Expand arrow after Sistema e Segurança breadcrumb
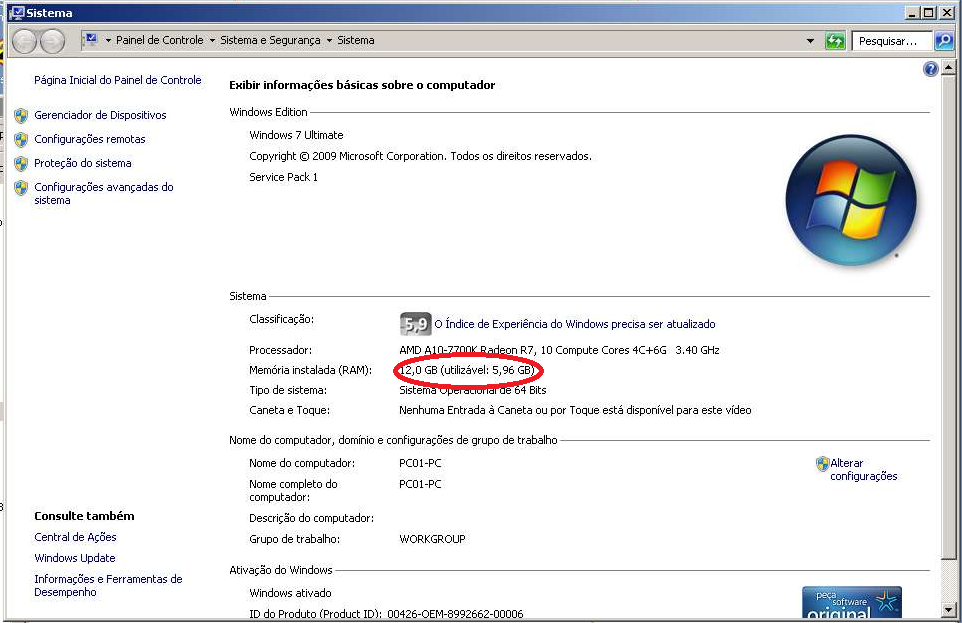This screenshot has height=623, width=962. coord(329,41)
